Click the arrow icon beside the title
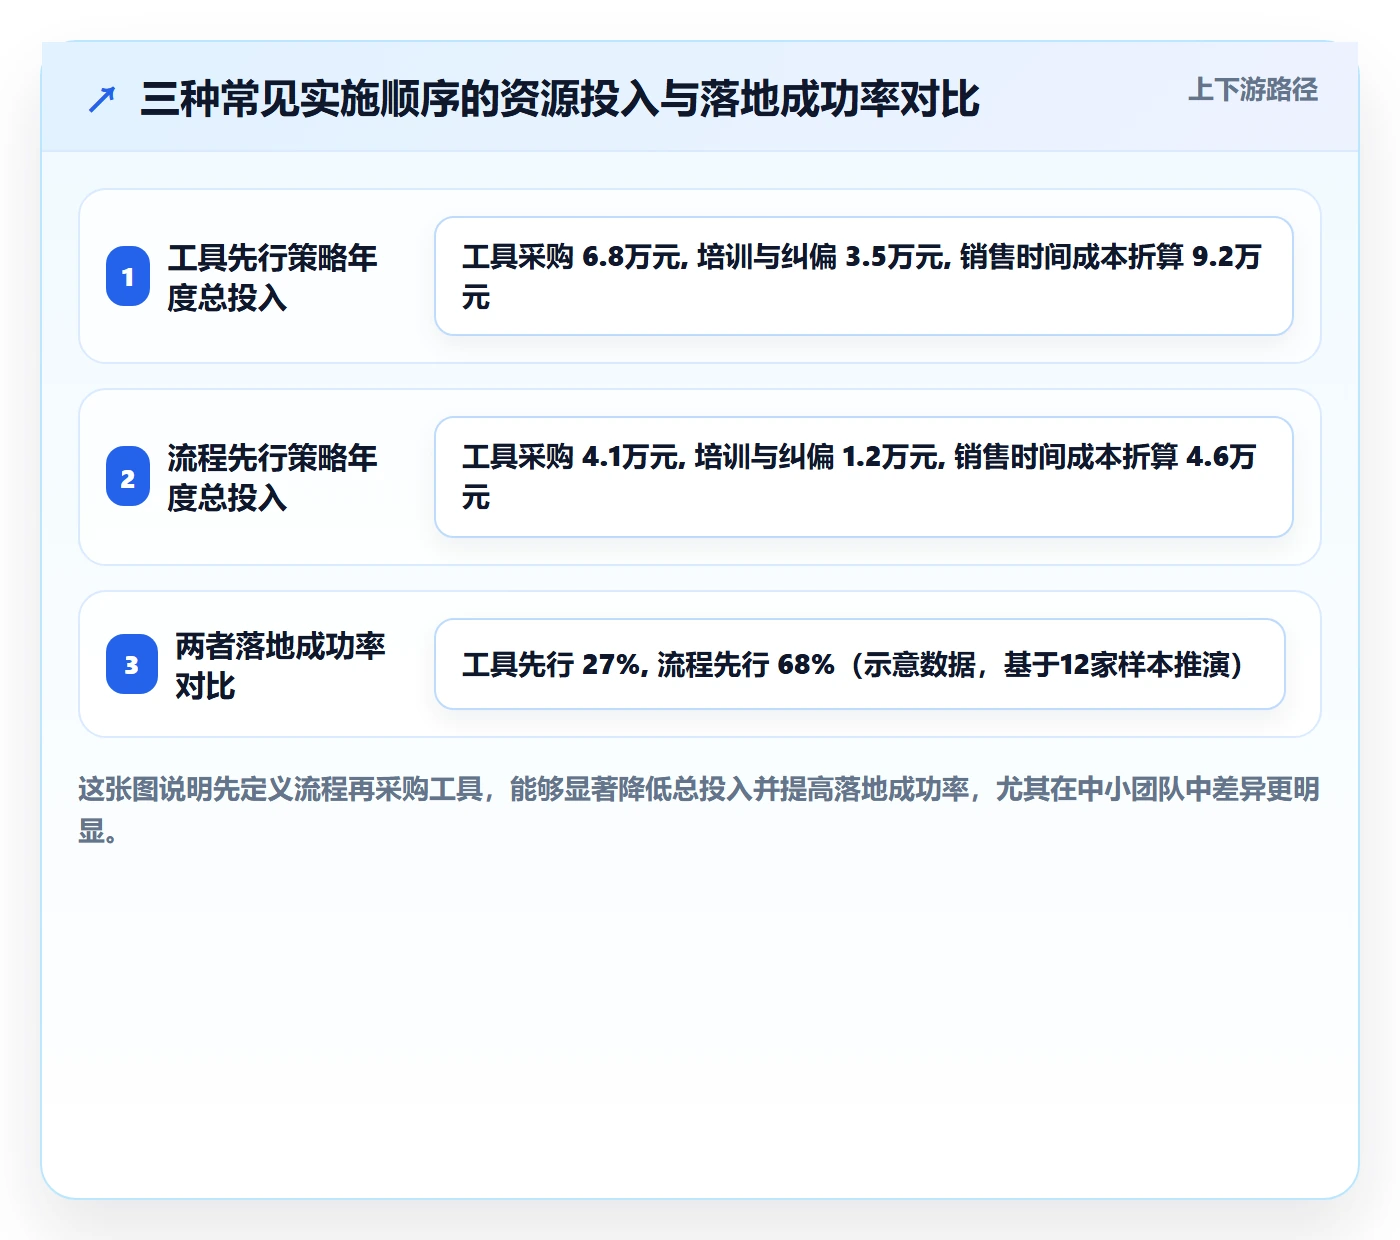Screen dimensions: 1400x1240 click(102, 100)
